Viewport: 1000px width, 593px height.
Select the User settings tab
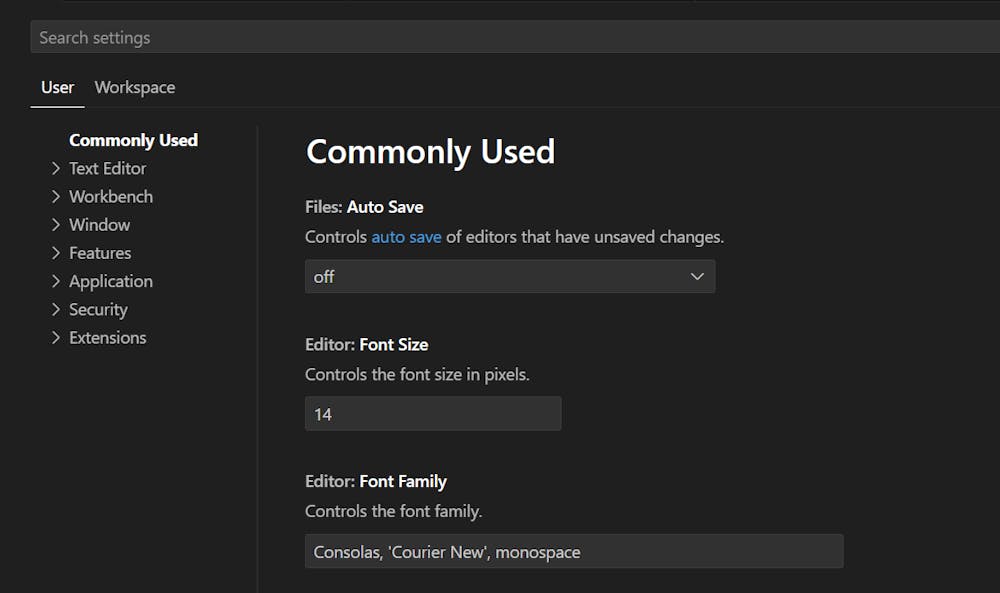coord(57,87)
